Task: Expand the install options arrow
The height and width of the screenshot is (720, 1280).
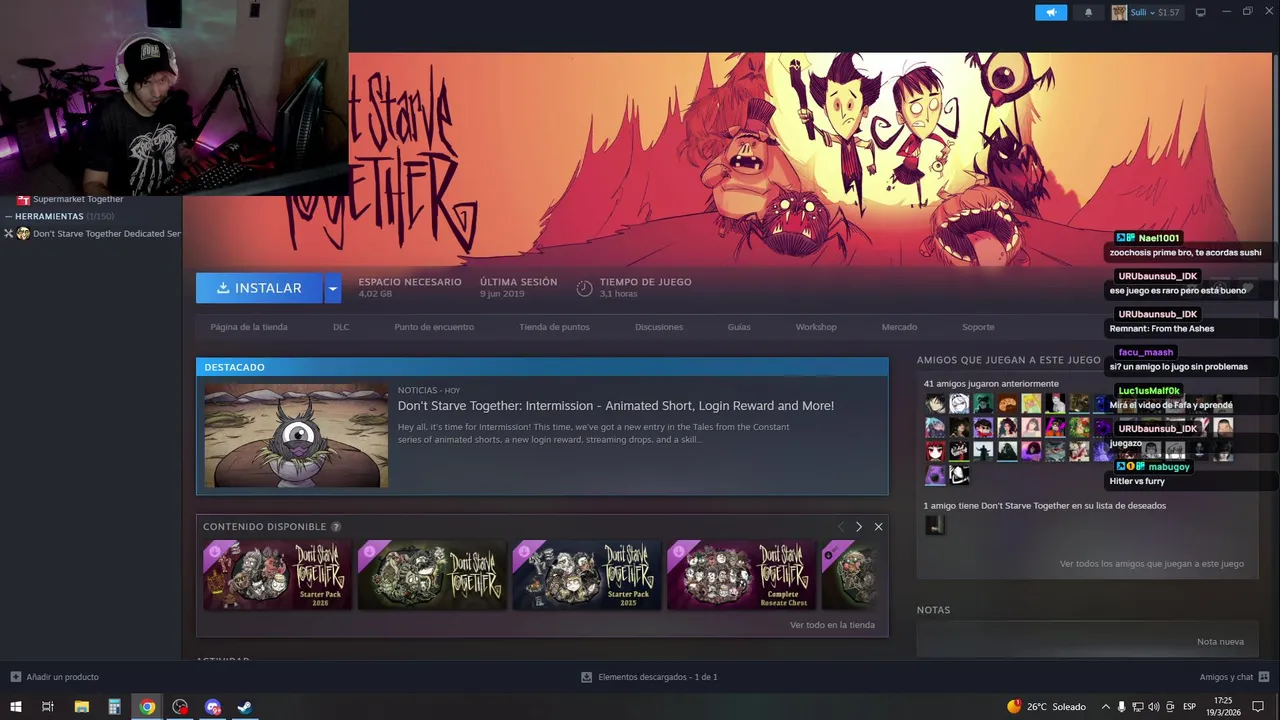Action: click(x=333, y=288)
